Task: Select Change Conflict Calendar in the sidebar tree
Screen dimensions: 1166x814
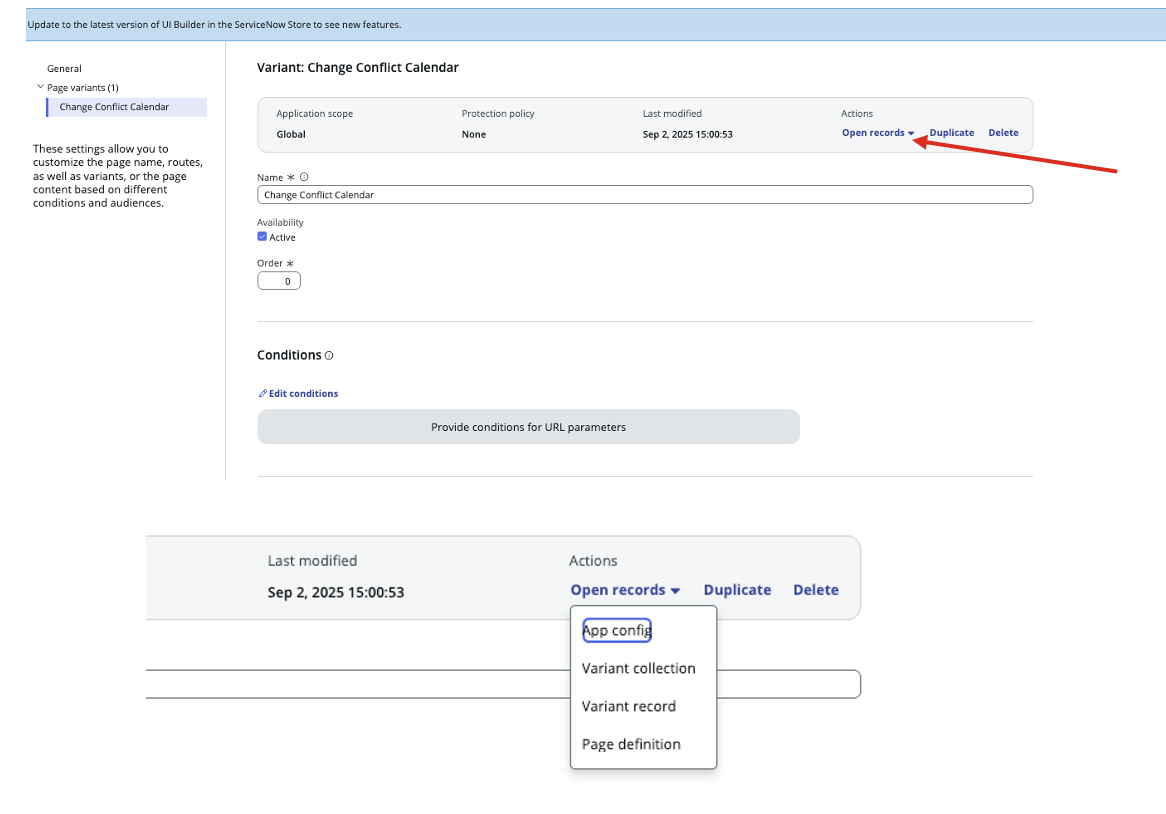Action: click(114, 107)
